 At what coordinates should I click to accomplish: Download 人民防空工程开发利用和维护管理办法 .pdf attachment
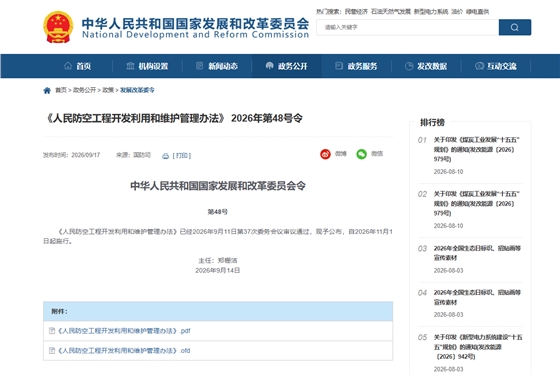click(x=124, y=331)
